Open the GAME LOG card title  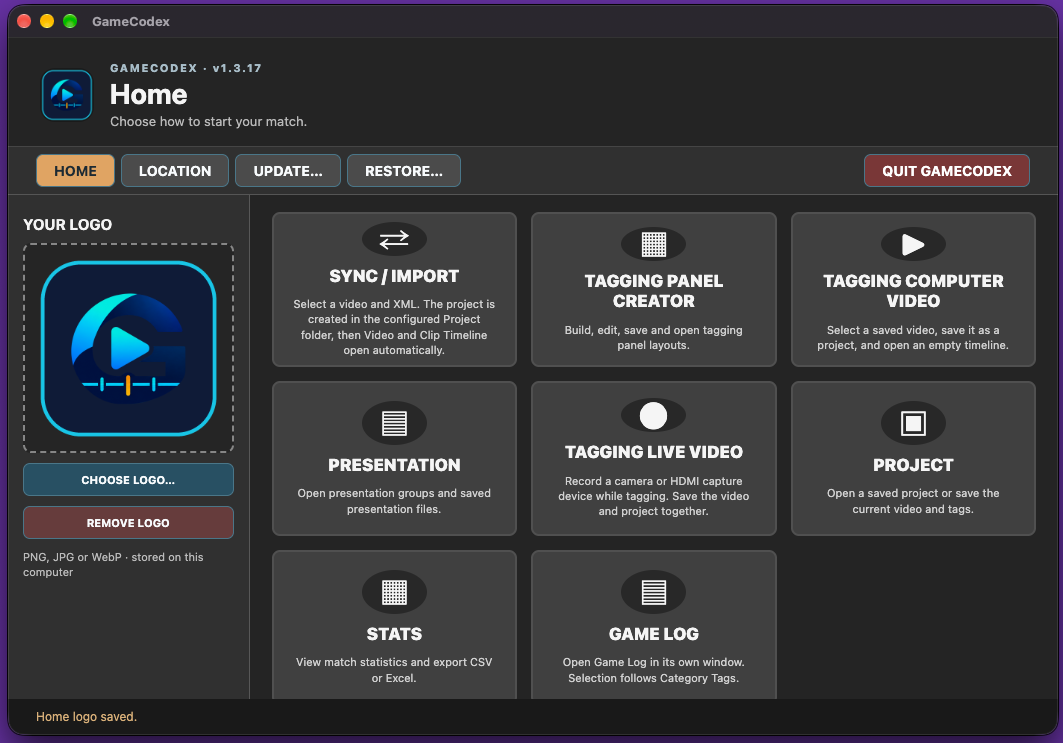point(654,634)
